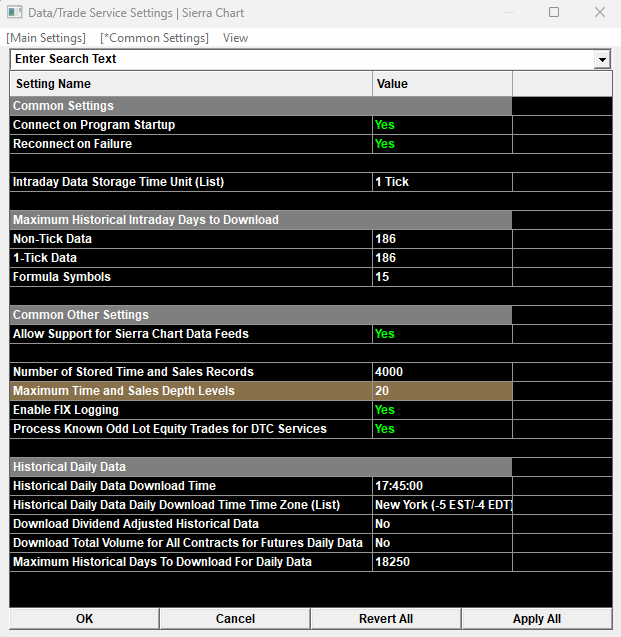The width and height of the screenshot is (621, 637).
Task: Click the Apply All button
Action: pos(537,619)
